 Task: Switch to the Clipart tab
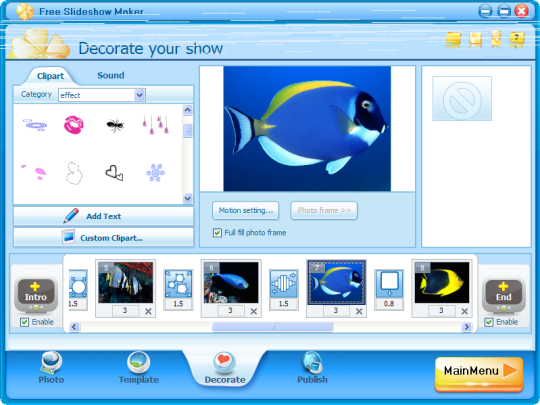pyautogui.click(x=50, y=76)
